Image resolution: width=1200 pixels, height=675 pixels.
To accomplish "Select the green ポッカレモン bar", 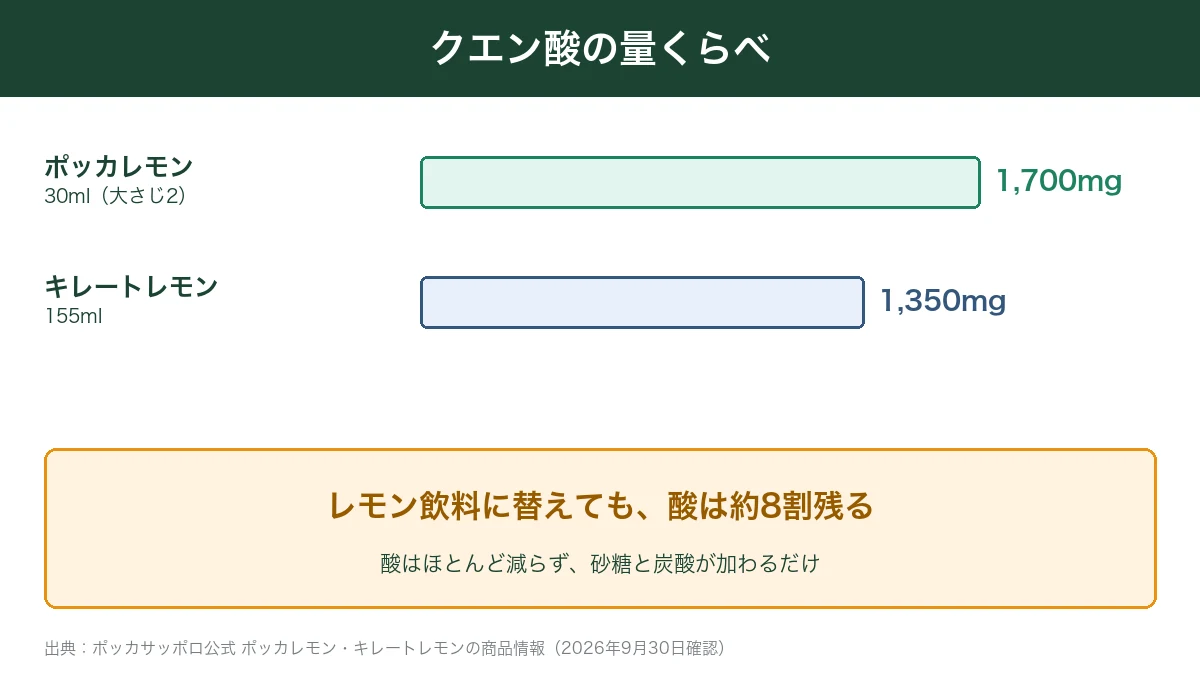I will click(x=700, y=182).
